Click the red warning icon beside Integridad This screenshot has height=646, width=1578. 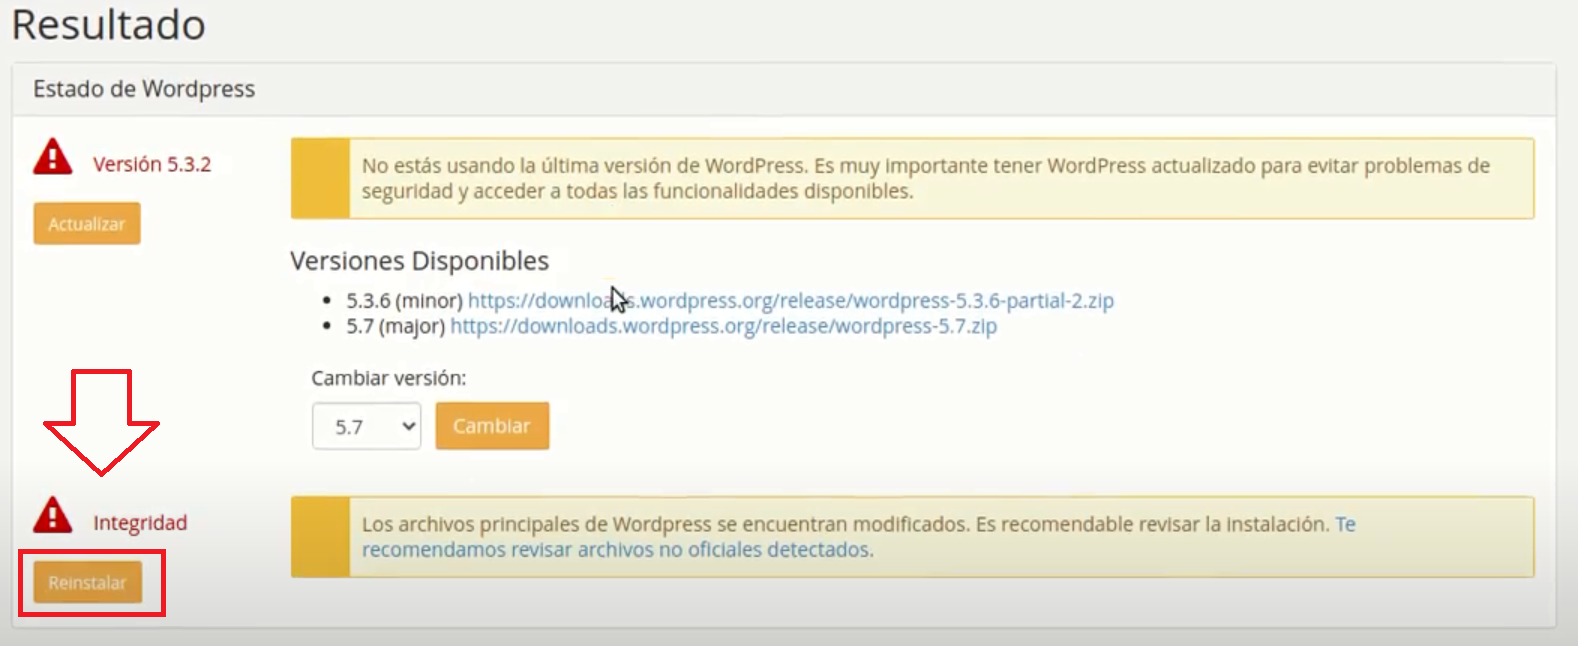click(52, 516)
